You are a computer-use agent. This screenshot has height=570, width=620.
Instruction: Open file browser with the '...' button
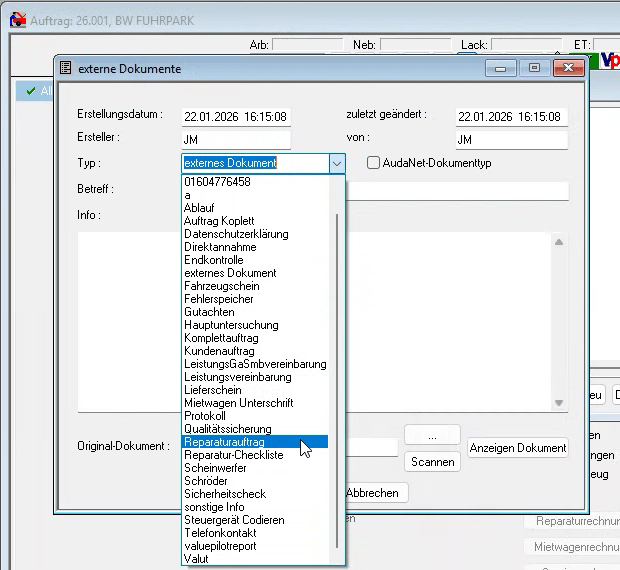pyautogui.click(x=432, y=435)
